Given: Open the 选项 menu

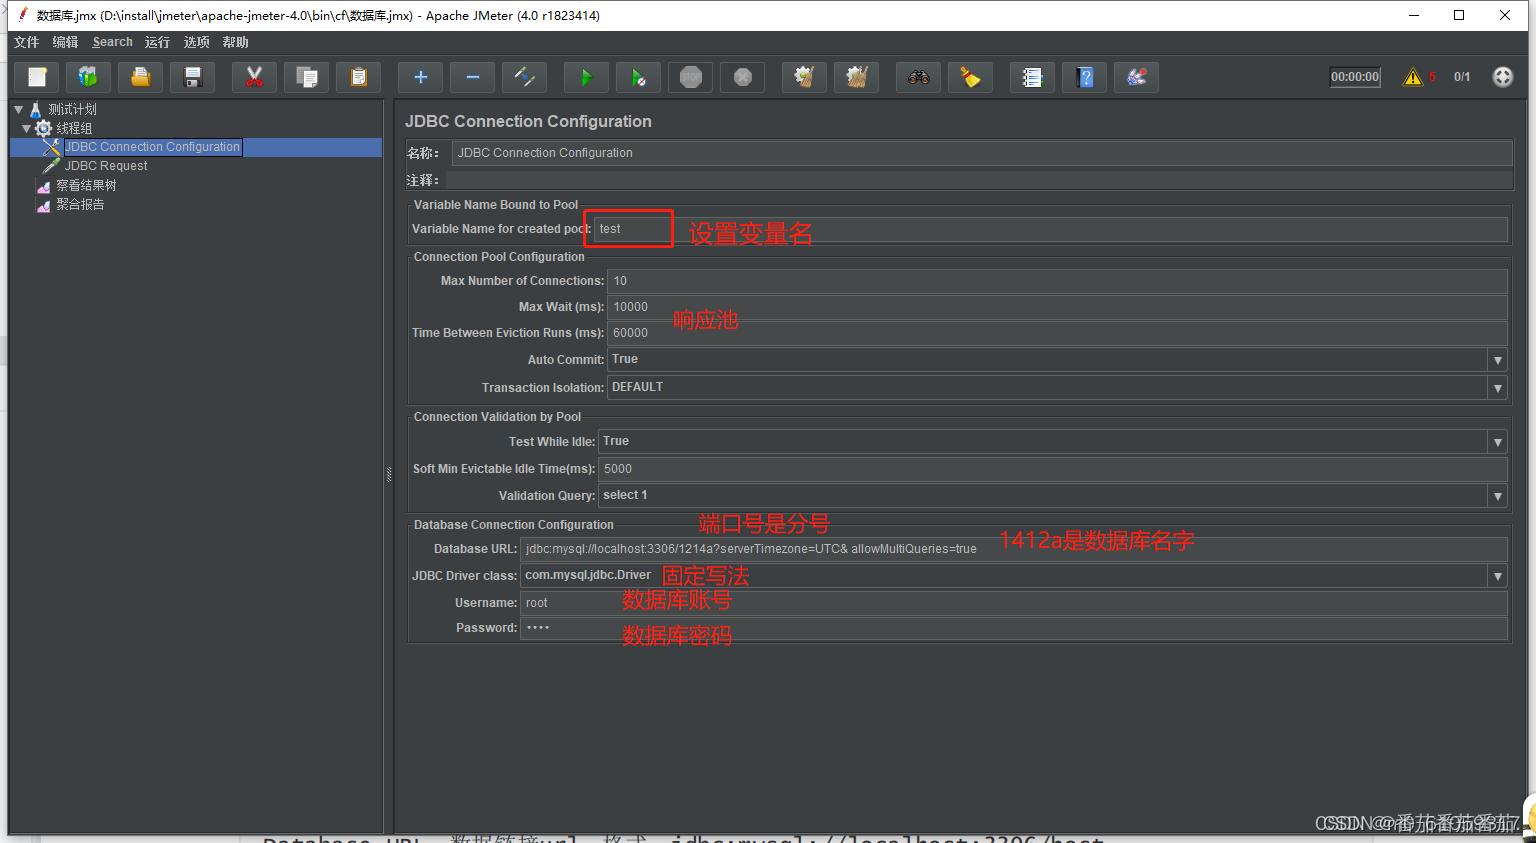Looking at the screenshot, I should click(197, 42).
